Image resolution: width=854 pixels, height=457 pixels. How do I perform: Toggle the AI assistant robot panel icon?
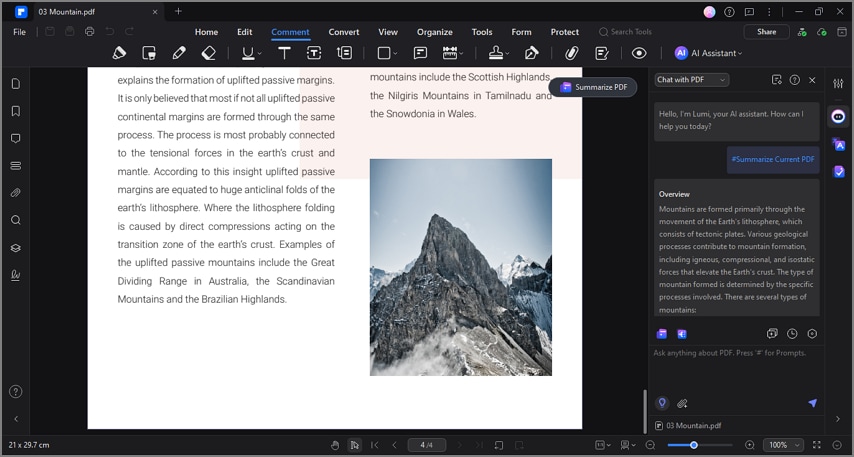(x=838, y=117)
